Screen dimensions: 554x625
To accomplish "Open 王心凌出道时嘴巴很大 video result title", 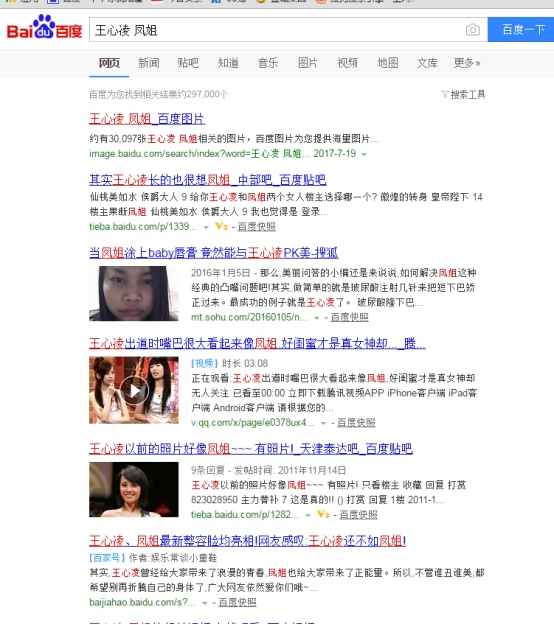I will [257, 343].
